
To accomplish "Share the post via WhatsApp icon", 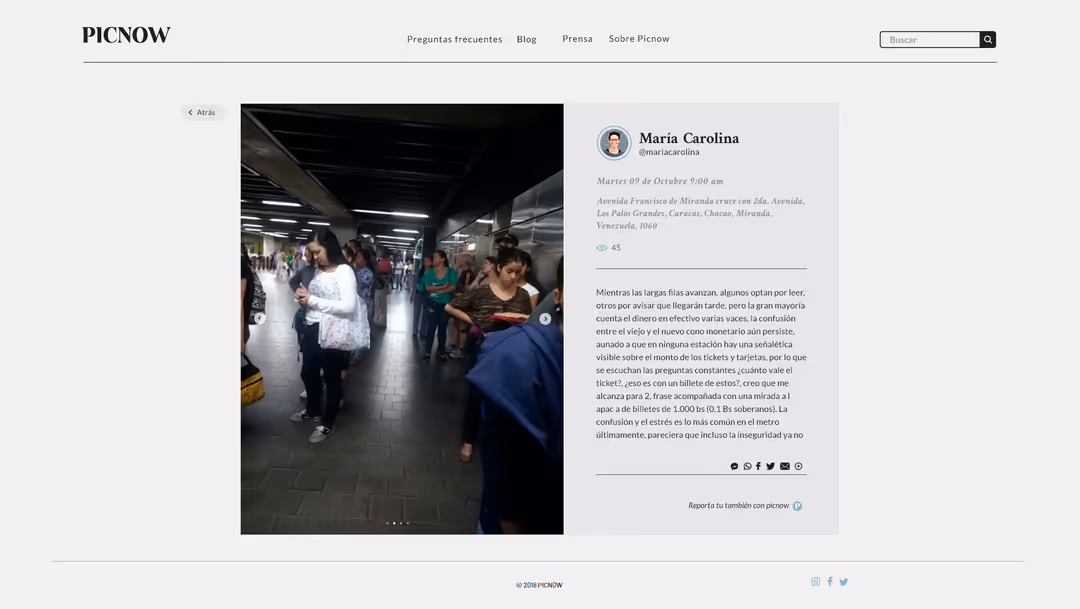I will [x=747, y=466].
